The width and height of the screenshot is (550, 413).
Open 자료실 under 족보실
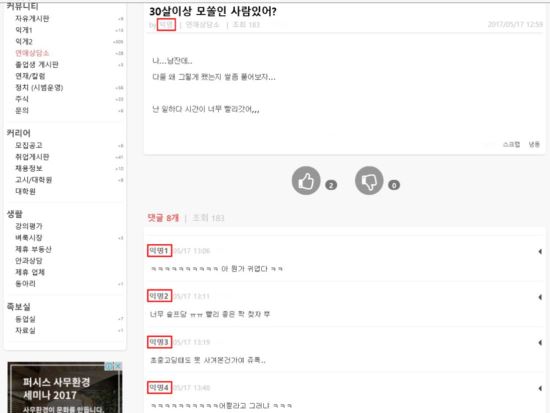(25, 330)
